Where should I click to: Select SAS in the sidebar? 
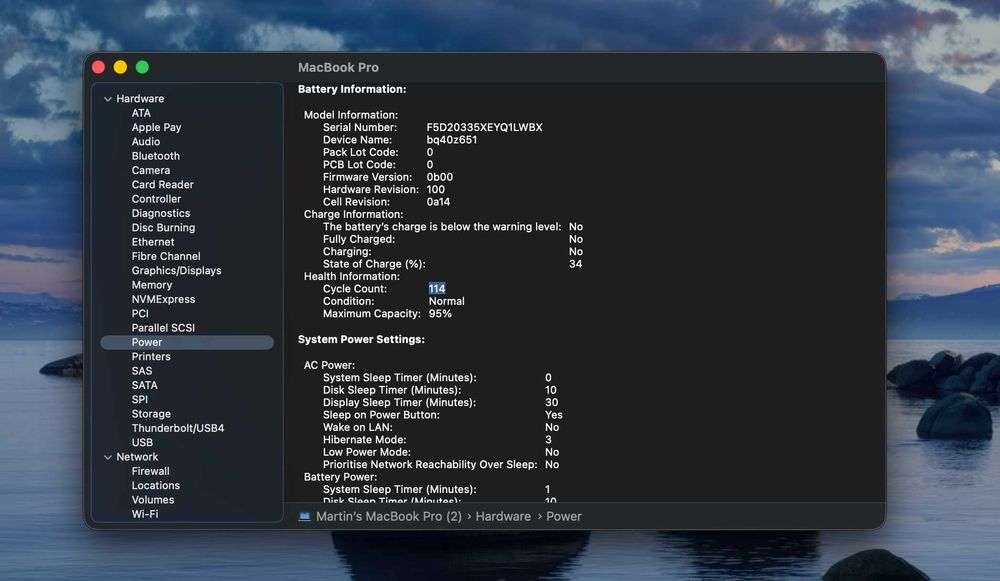(142, 371)
